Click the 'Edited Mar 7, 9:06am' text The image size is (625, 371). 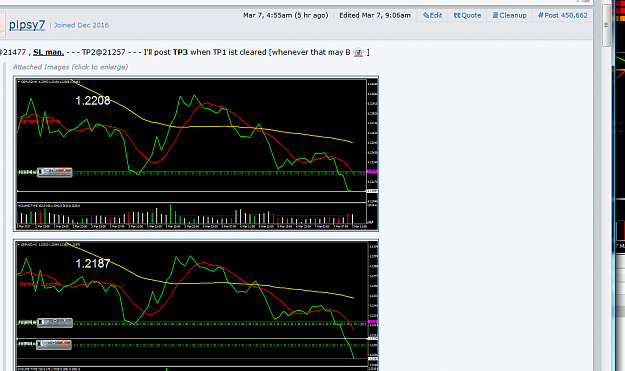375,15
